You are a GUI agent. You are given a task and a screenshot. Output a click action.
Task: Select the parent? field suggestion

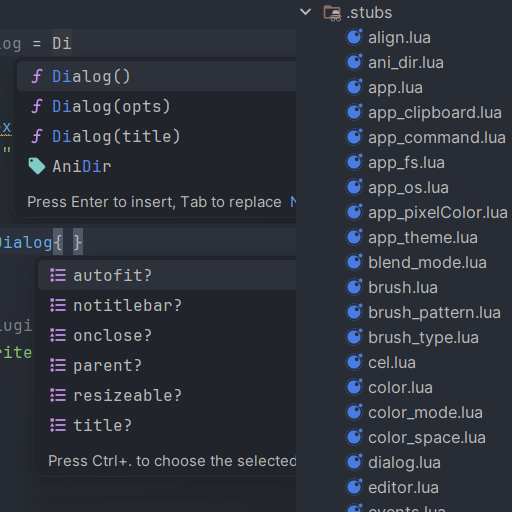click(167, 365)
